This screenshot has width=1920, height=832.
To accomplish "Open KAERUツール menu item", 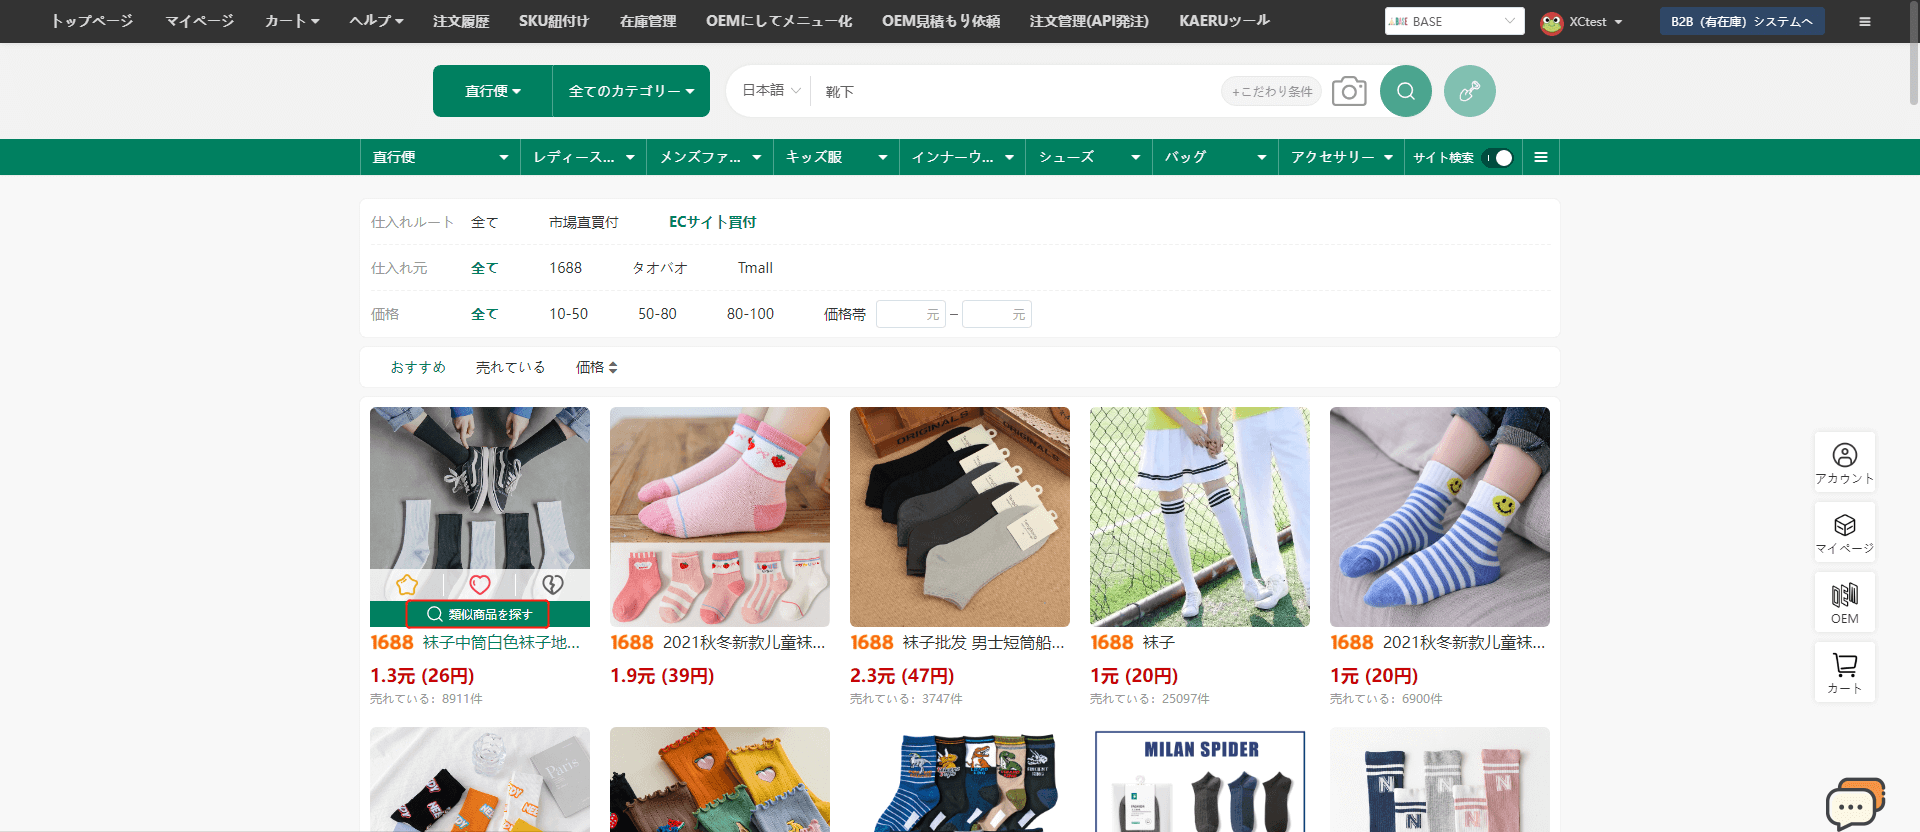I will pos(1224,21).
